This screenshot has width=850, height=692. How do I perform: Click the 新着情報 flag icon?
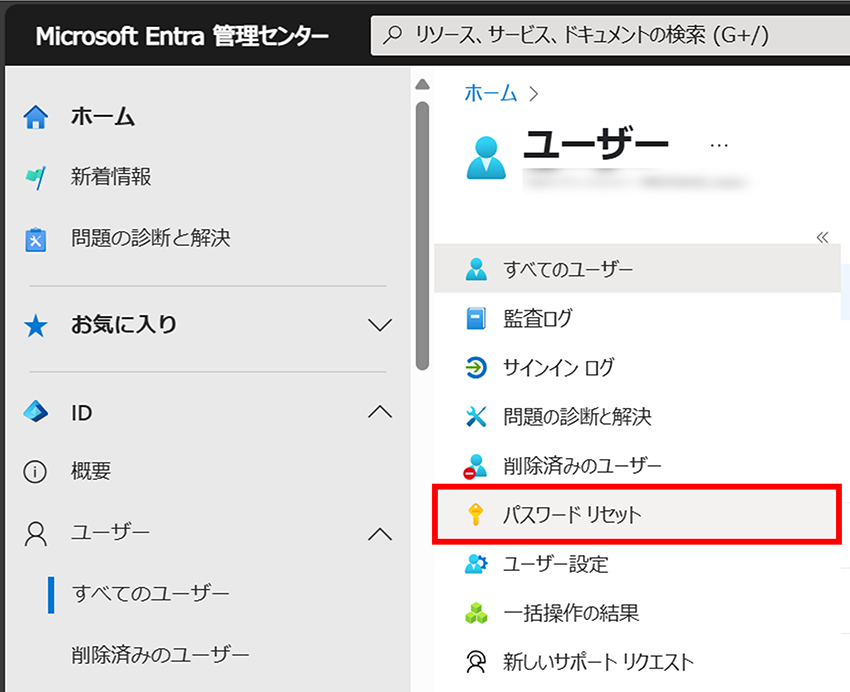tap(36, 177)
